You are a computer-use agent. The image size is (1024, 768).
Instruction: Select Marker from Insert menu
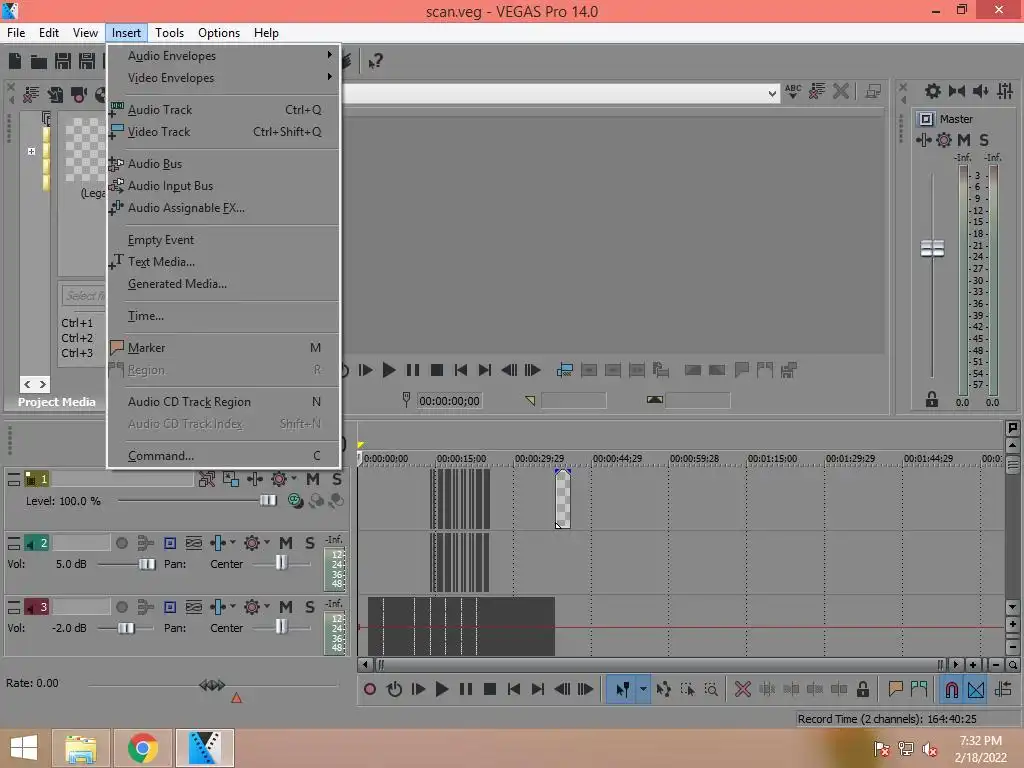pyautogui.click(x=223, y=347)
